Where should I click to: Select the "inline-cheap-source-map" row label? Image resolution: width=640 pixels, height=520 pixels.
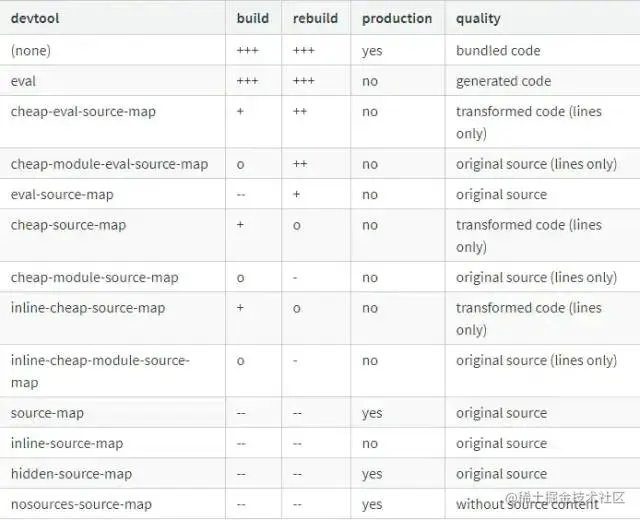click(88, 308)
